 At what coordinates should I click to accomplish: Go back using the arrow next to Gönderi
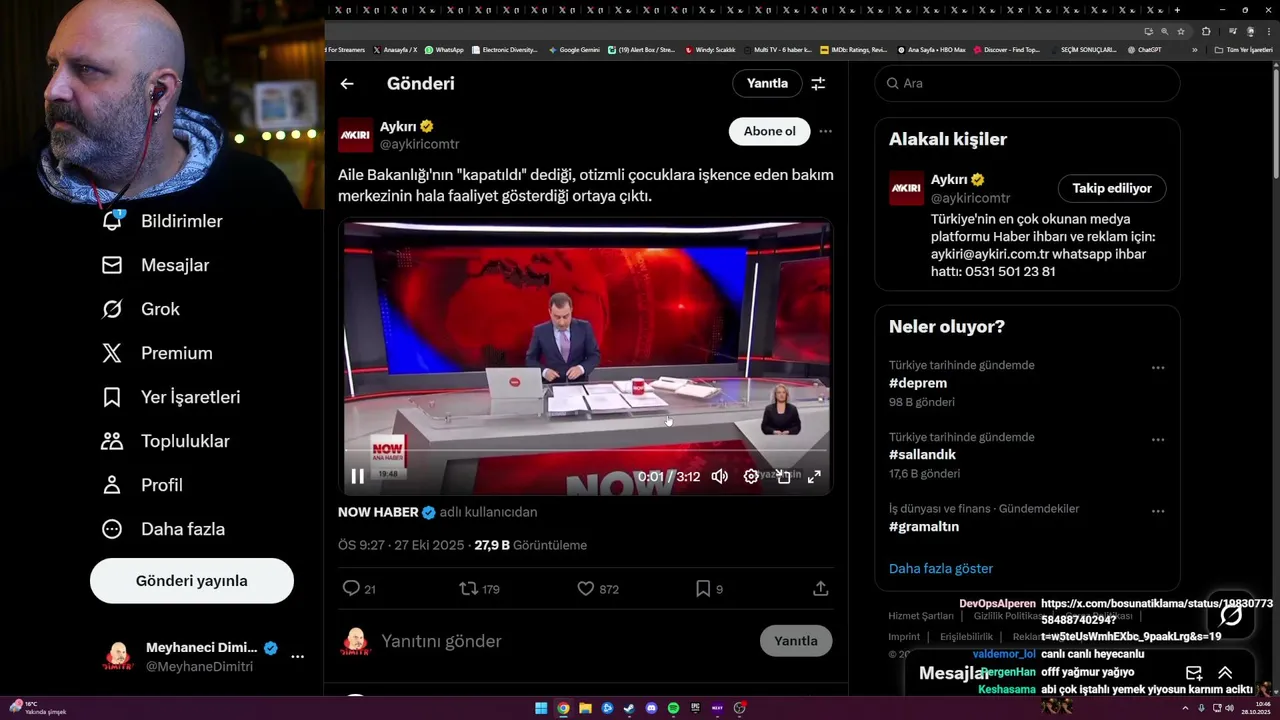click(347, 84)
